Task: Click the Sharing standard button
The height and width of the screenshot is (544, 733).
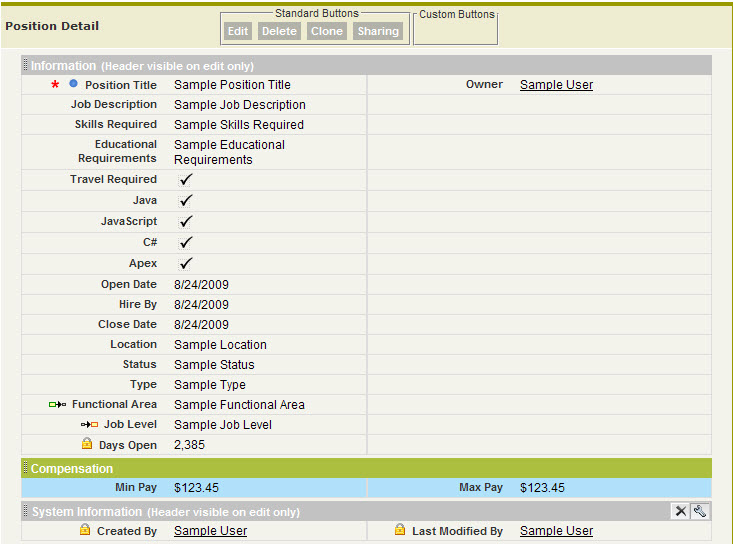Action: pos(378,31)
